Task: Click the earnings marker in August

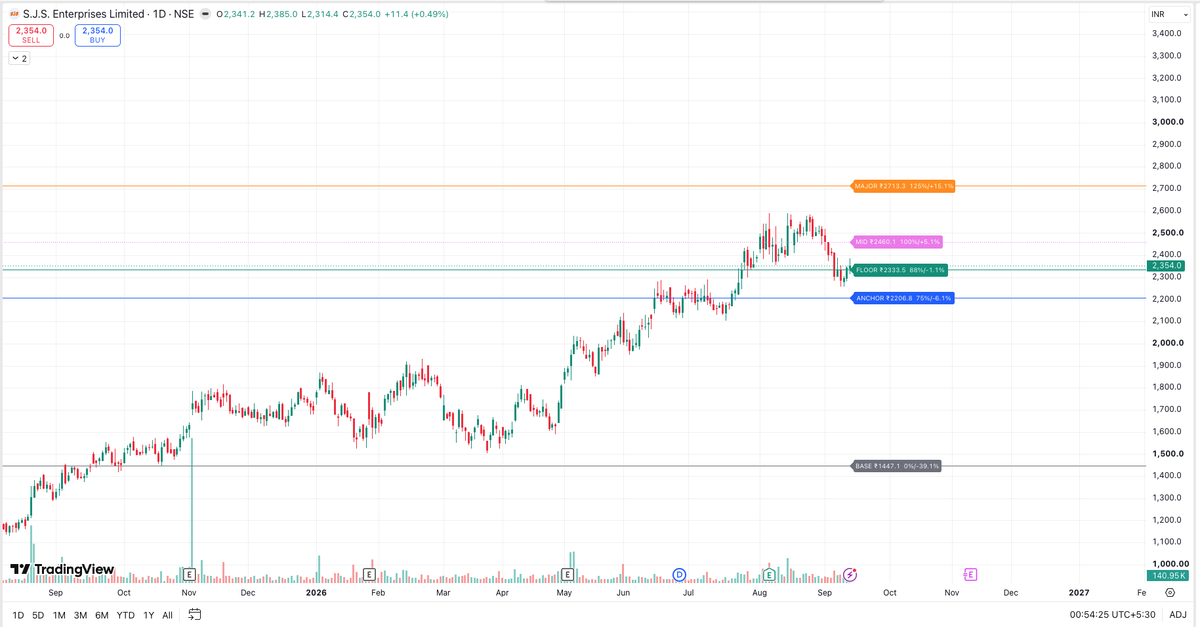Action: pyautogui.click(x=769, y=574)
